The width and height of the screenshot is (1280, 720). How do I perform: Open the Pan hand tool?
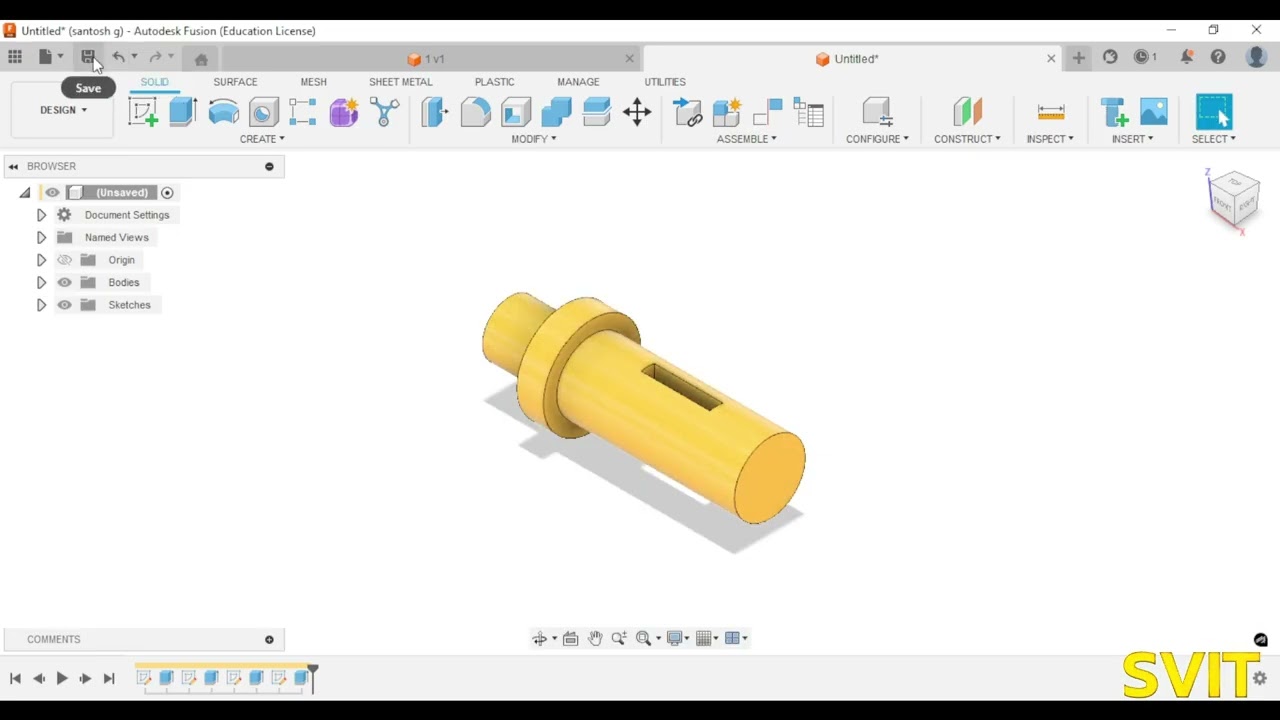pyautogui.click(x=595, y=638)
